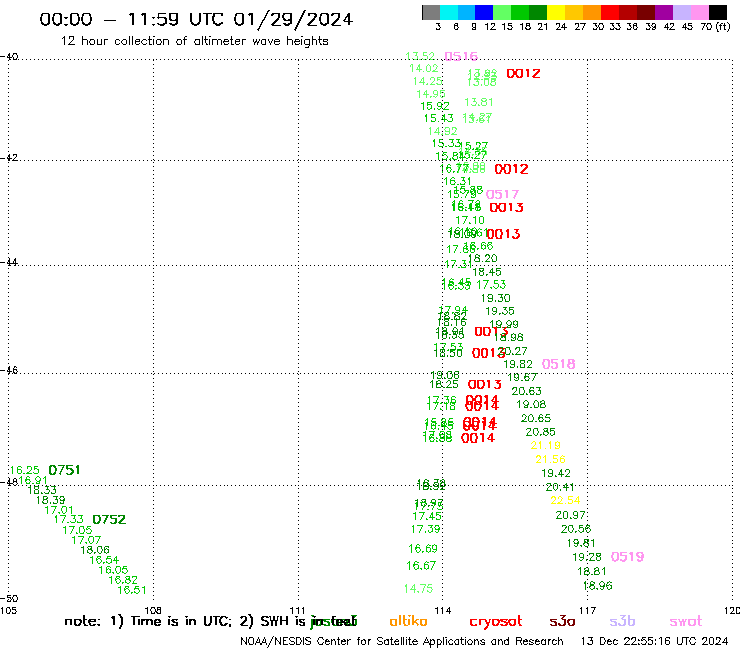Select the lavender 45 ft legend swatch
This screenshot has width=740, height=650.
pos(681,13)
